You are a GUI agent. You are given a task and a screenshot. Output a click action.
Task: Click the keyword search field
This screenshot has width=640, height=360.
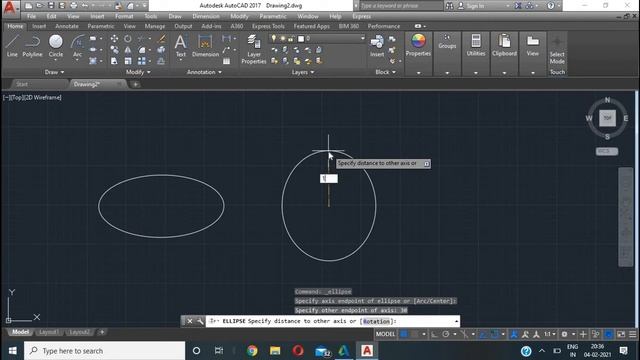pyautogui.click(x=400, y=6)
